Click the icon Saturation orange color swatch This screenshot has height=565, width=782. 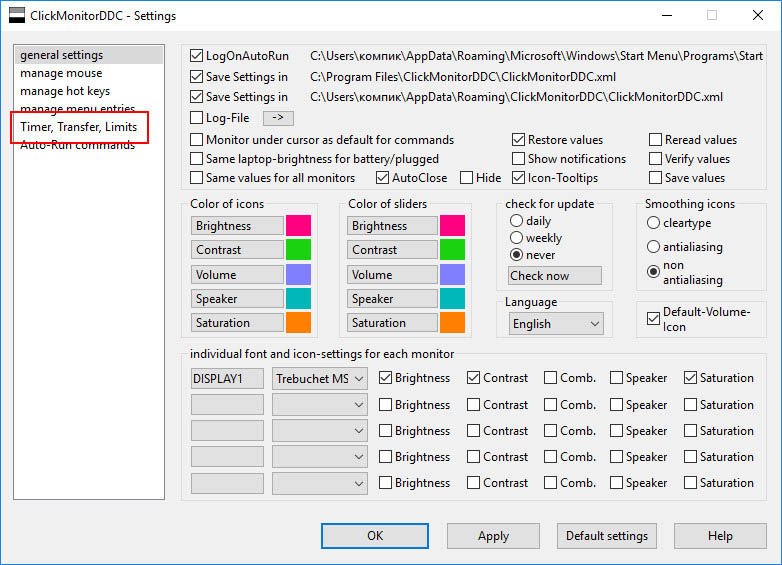point(298,323)
